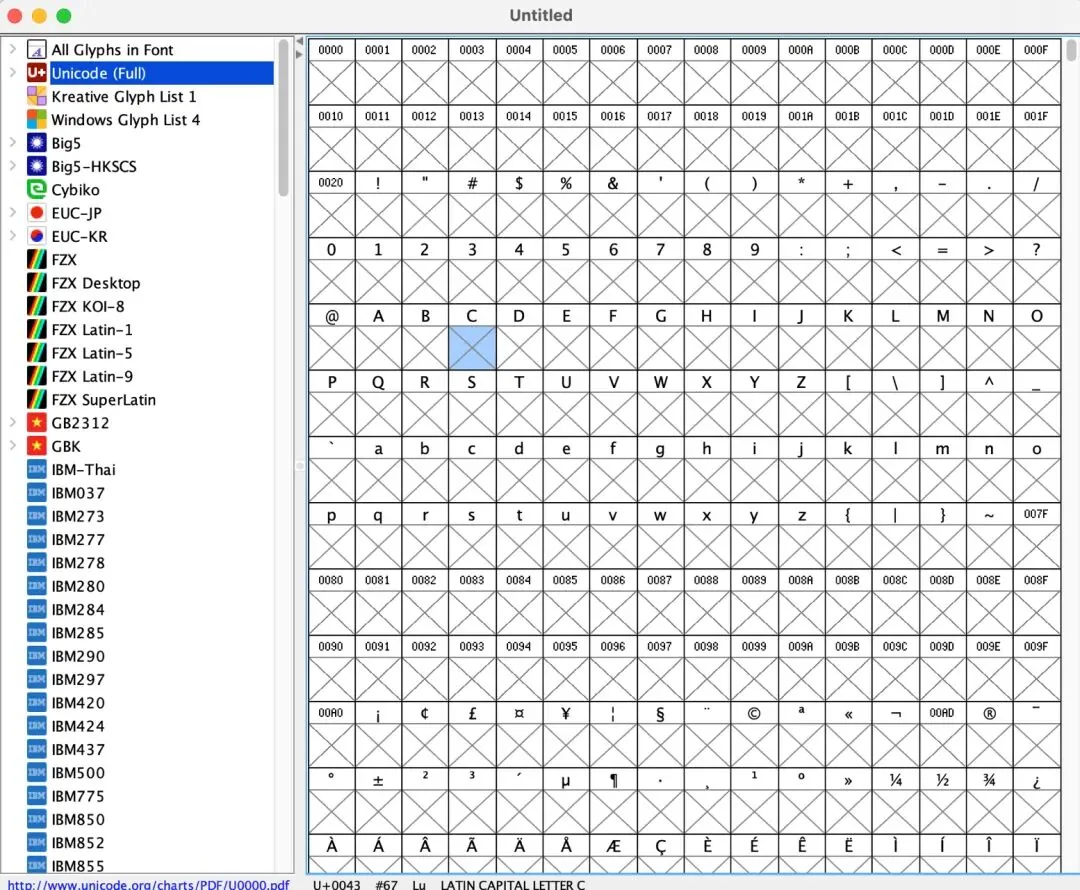Click the FZX SuperLatin striped icon
The height and width of the screenshot is (890, 1080).
[x=37, y=400]
